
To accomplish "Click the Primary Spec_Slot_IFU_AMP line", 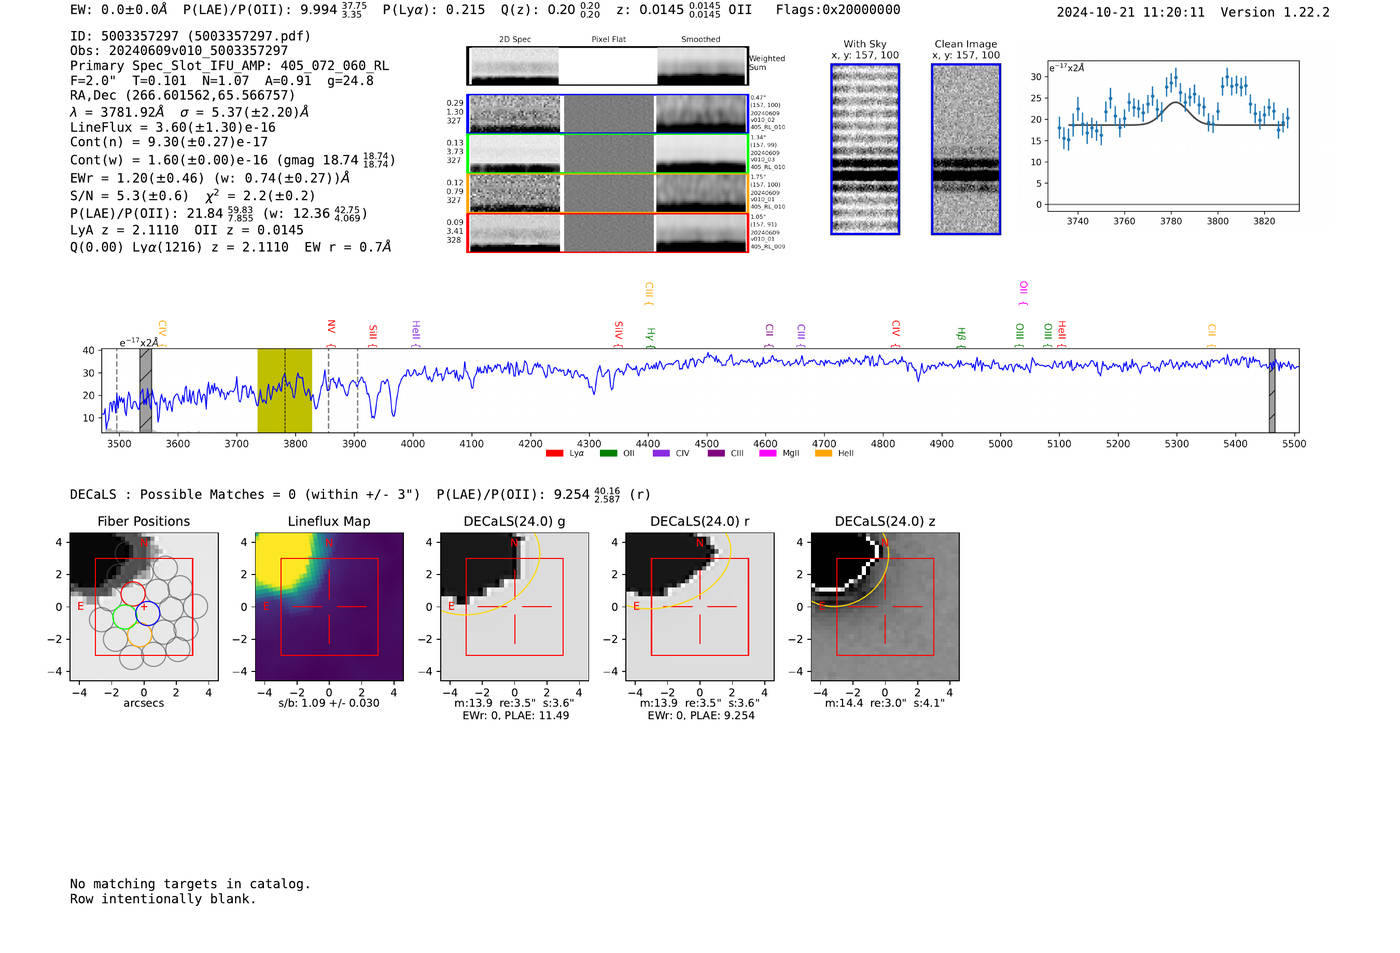I will click(230, 66).
